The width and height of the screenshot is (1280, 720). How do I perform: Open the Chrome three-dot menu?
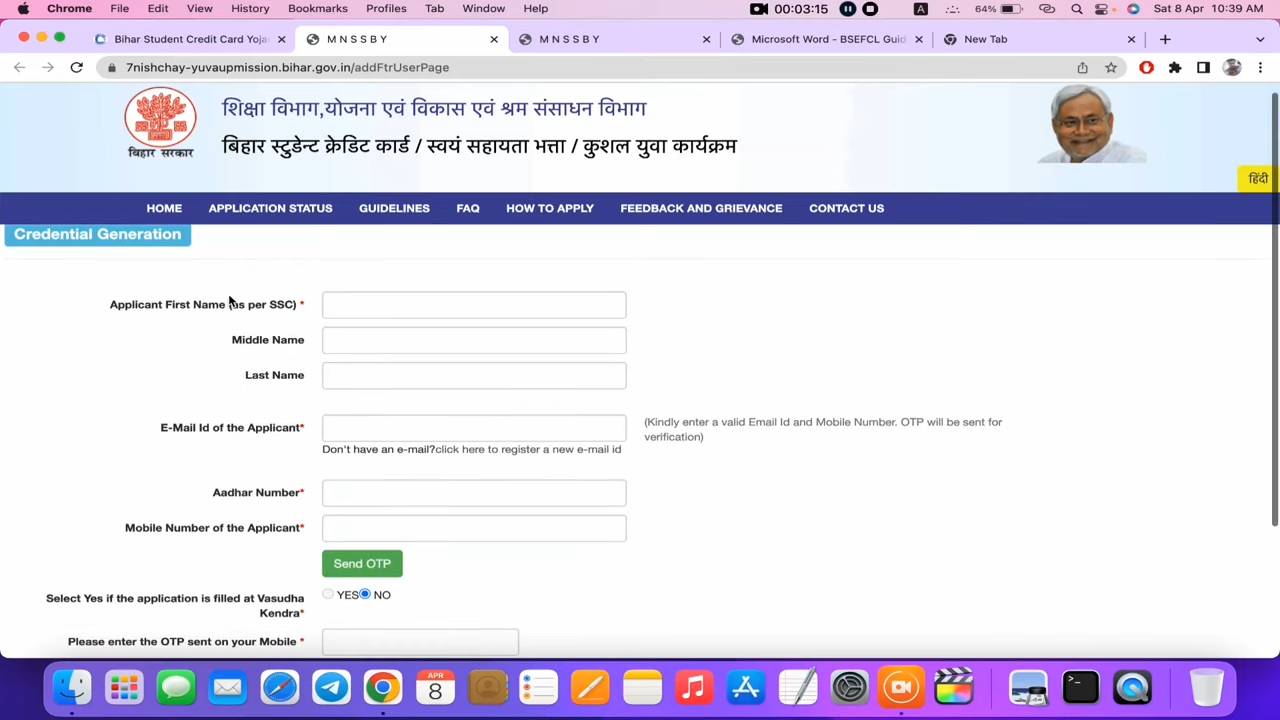[1260, 67]
